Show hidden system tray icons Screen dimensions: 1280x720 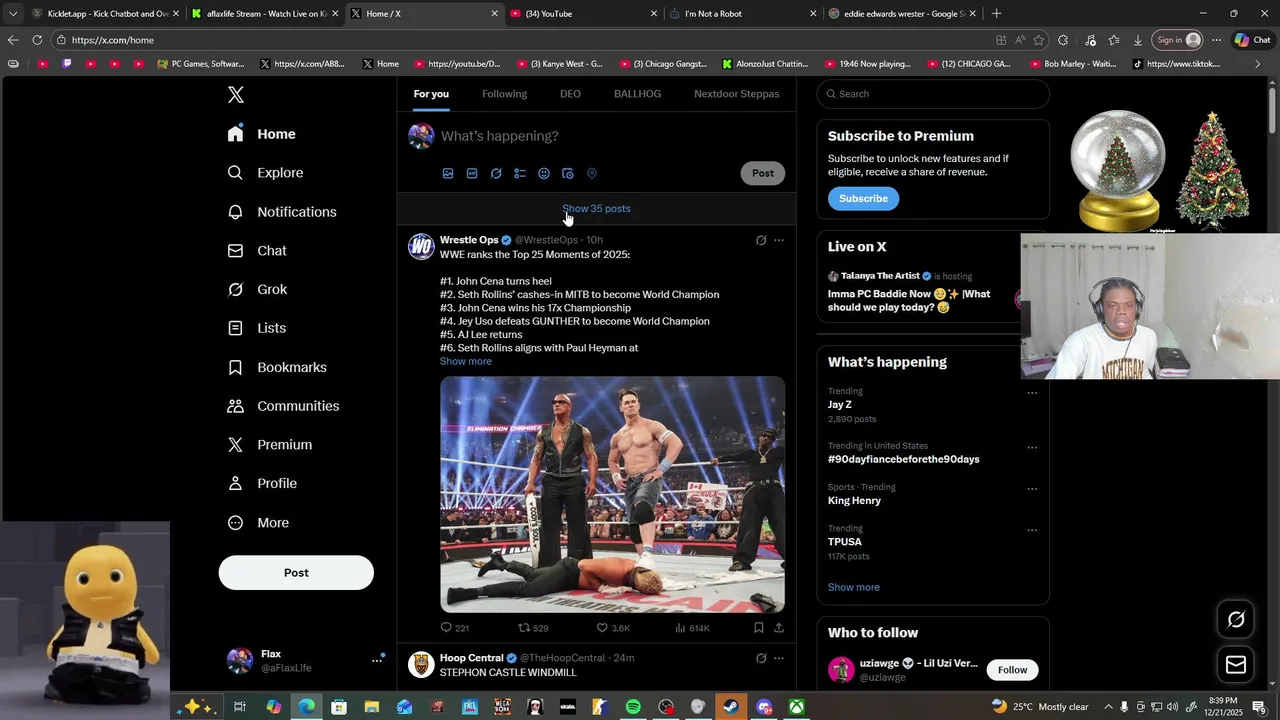click(1108, 707)
